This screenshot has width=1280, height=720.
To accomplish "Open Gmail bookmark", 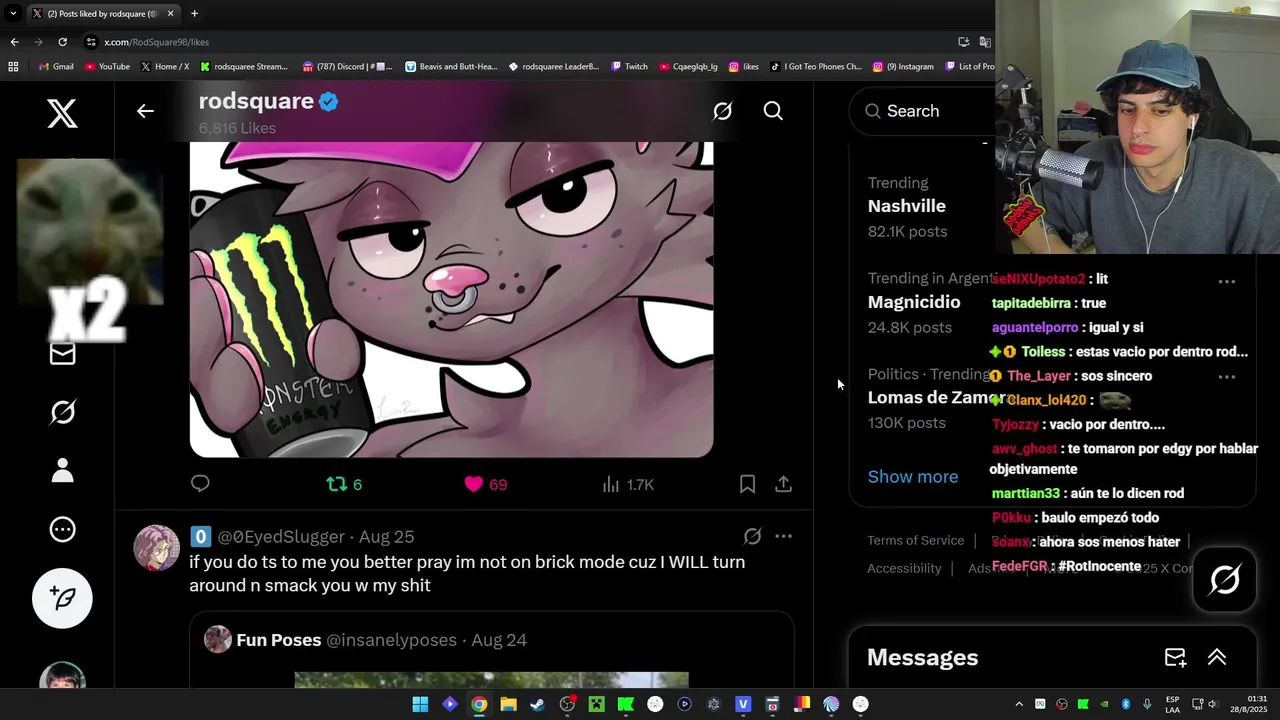I will 56,67.
